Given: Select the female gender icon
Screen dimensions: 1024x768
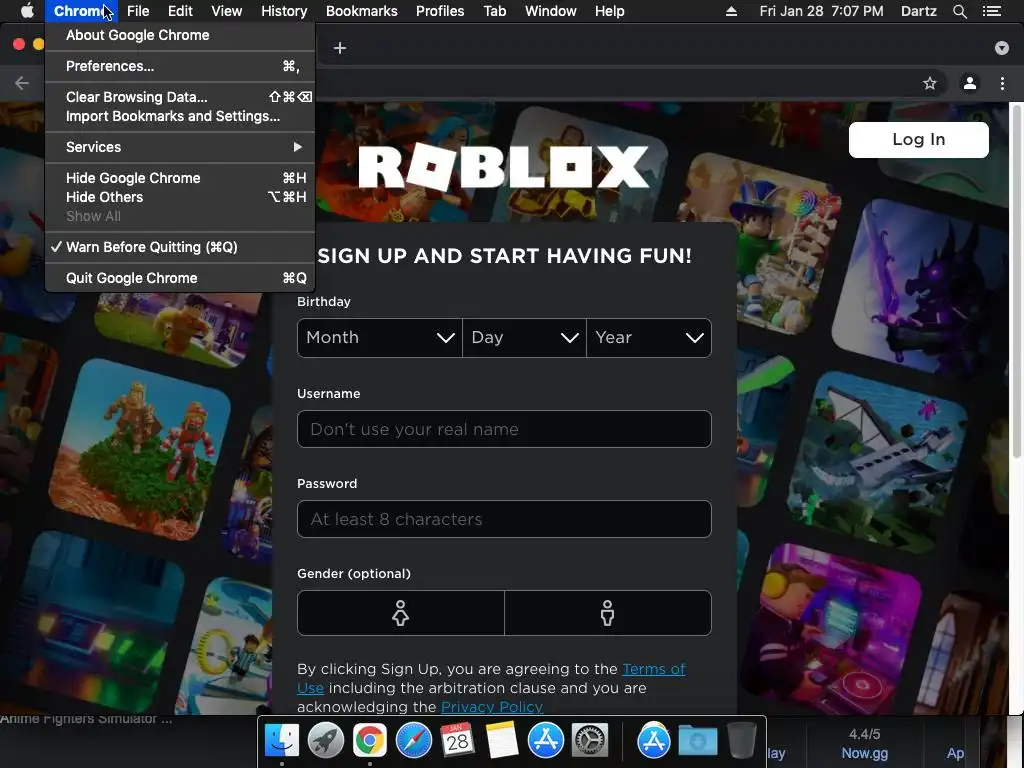Looking at the screenshot, I should [x=400, y=613].
